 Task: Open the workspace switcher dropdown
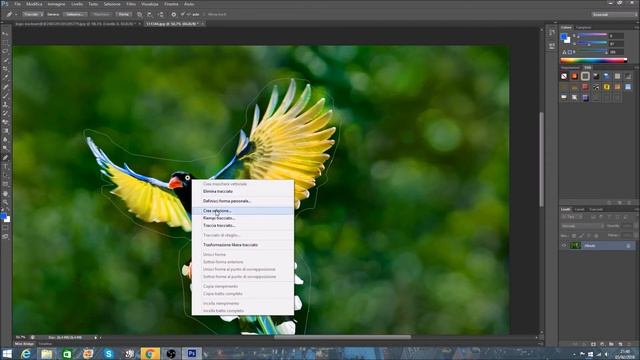(x=614, y=14)
